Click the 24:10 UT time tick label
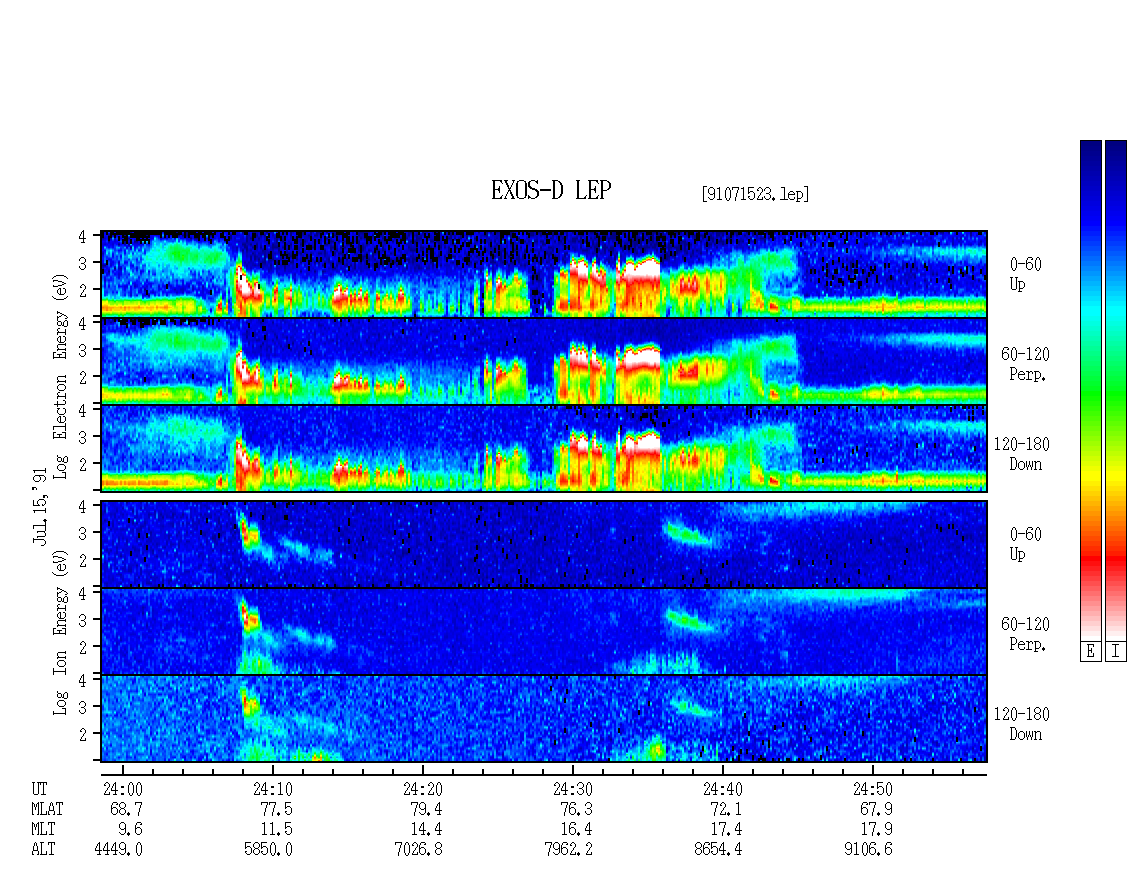 coord(272,789)
